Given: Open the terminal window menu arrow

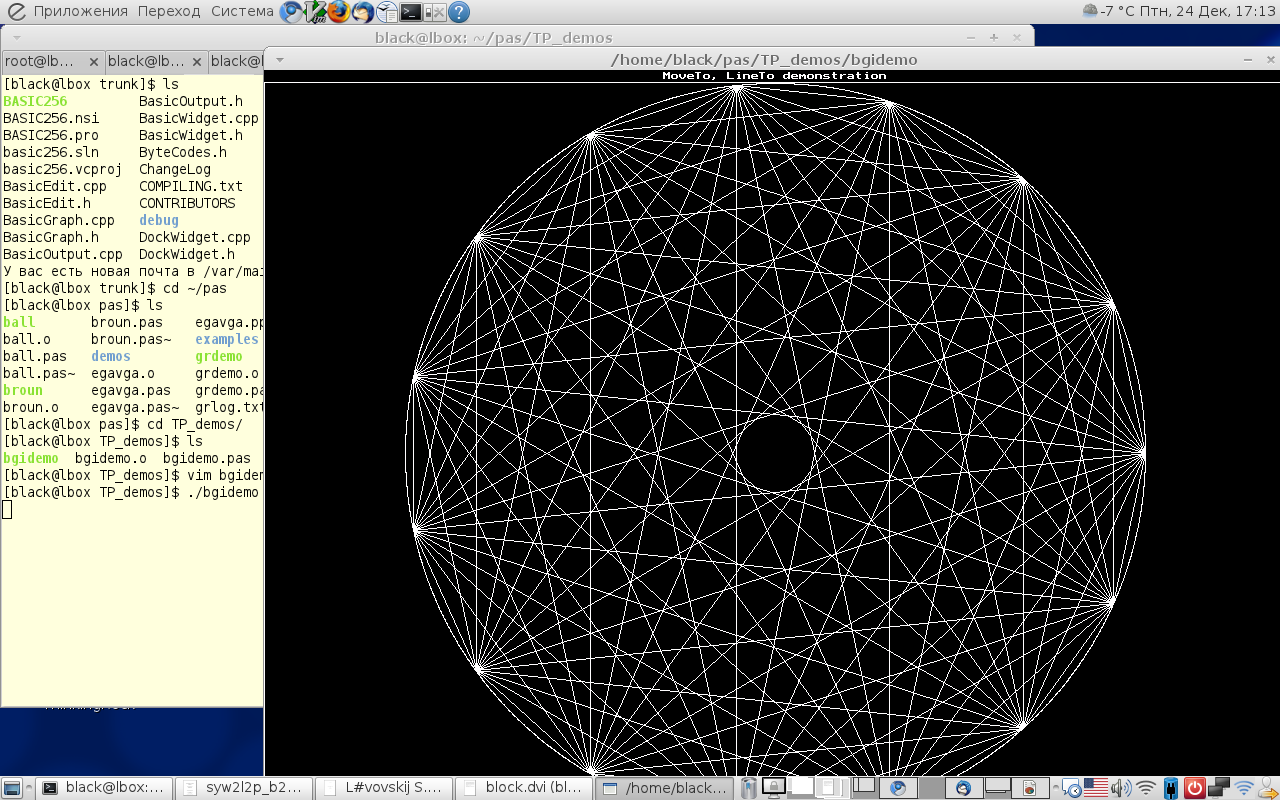Looking at the screenshot, I should [17, 38].
